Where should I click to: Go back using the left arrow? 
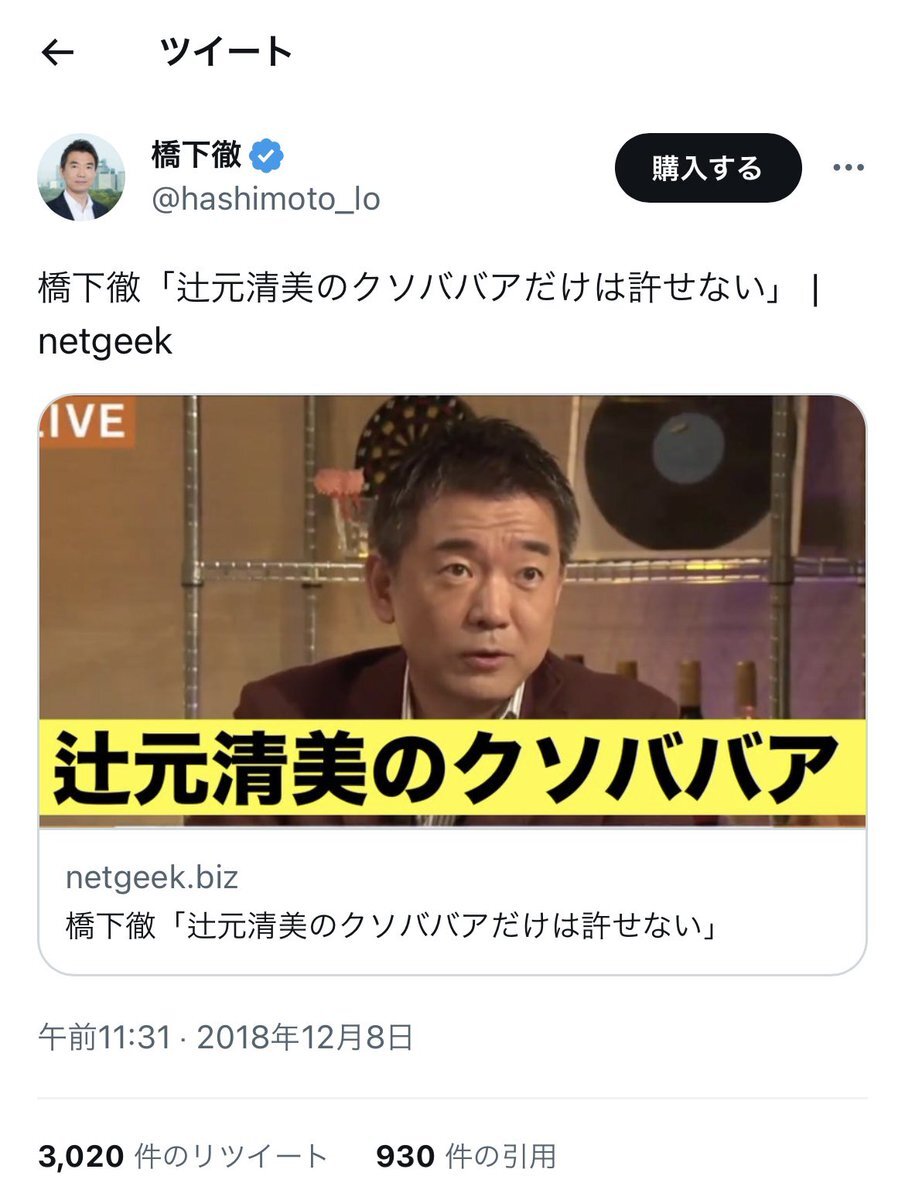59,53
